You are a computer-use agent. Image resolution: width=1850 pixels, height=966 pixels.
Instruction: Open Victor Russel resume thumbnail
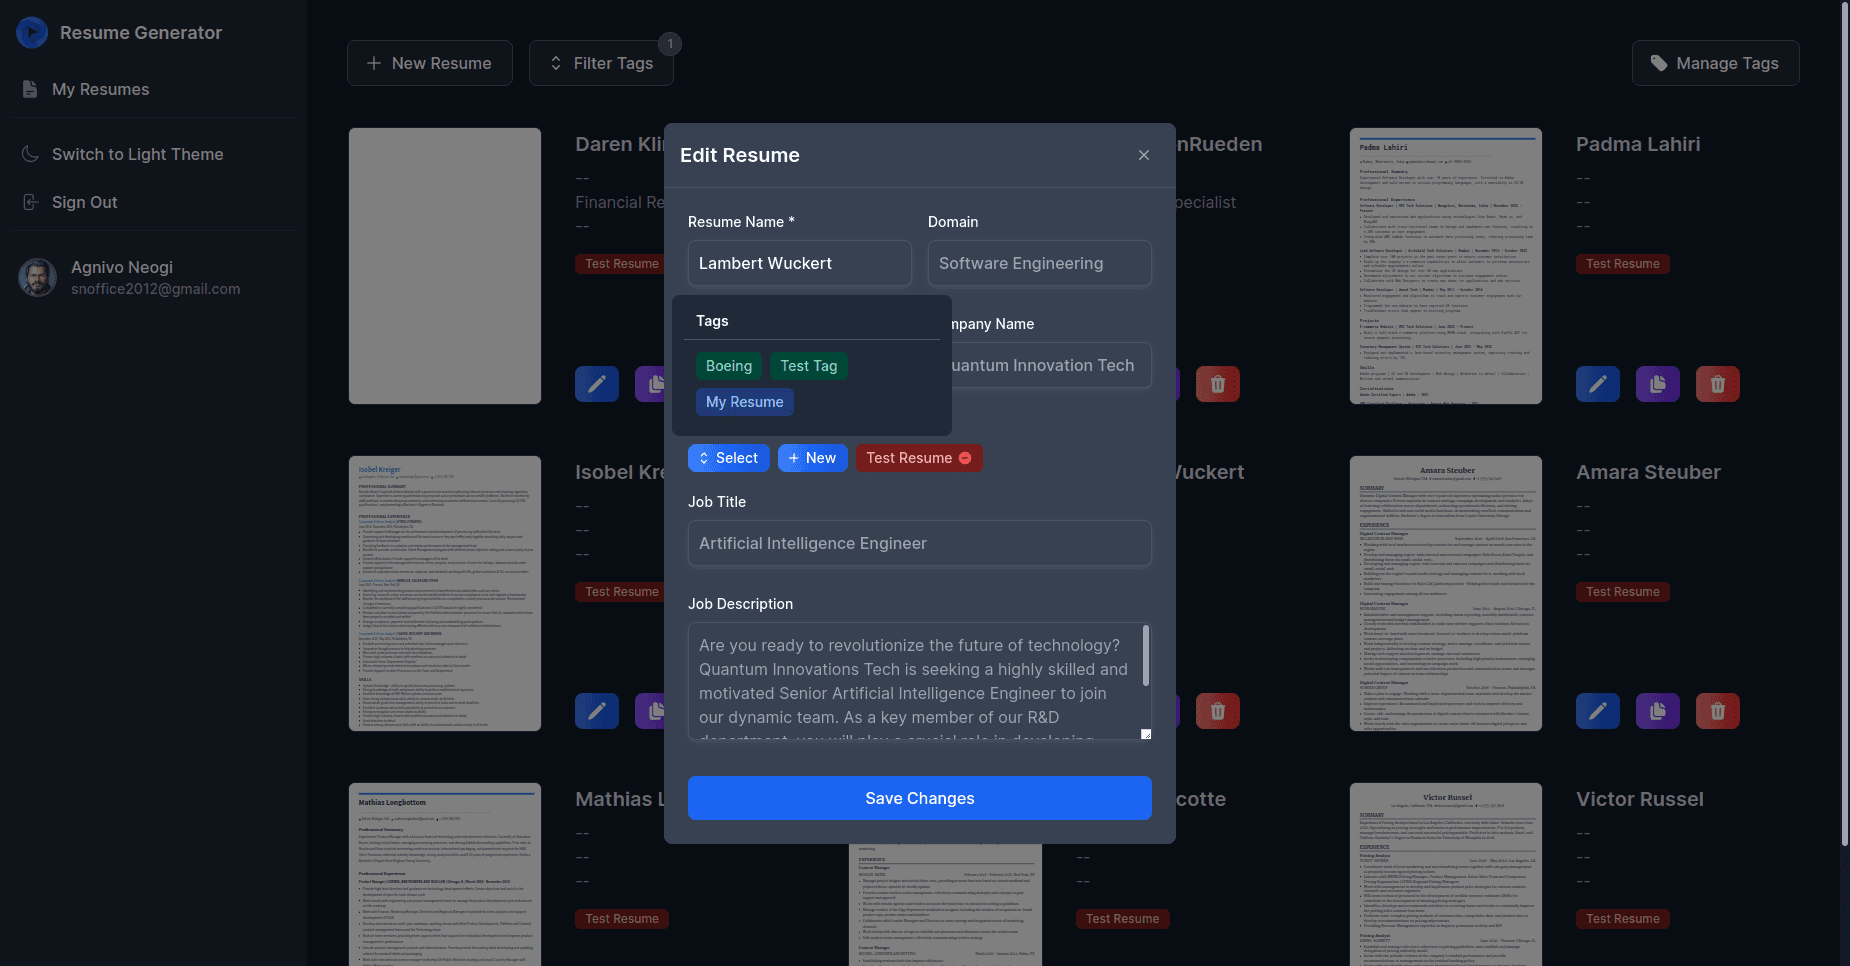click(1446, 875)
